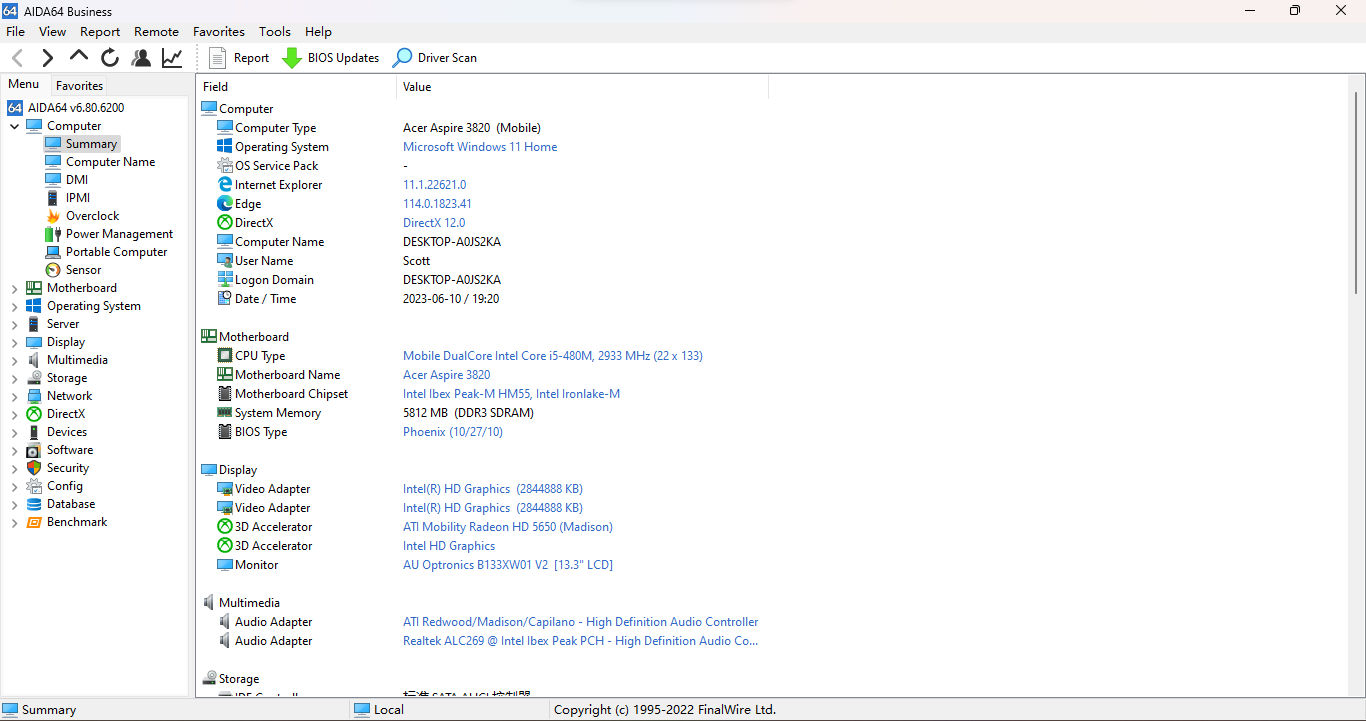Open the Help menu

pyautogui.click(x=318, y=32)
